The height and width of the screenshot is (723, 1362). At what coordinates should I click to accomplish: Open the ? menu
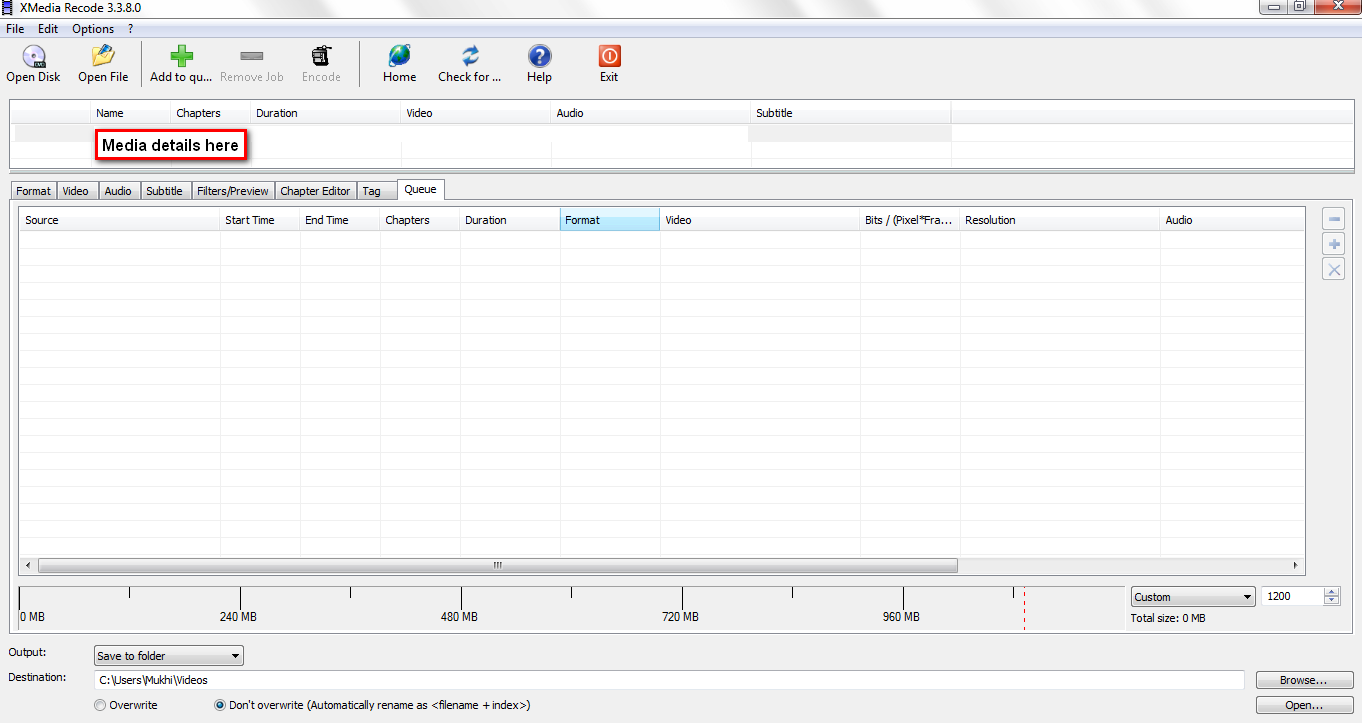130,29
